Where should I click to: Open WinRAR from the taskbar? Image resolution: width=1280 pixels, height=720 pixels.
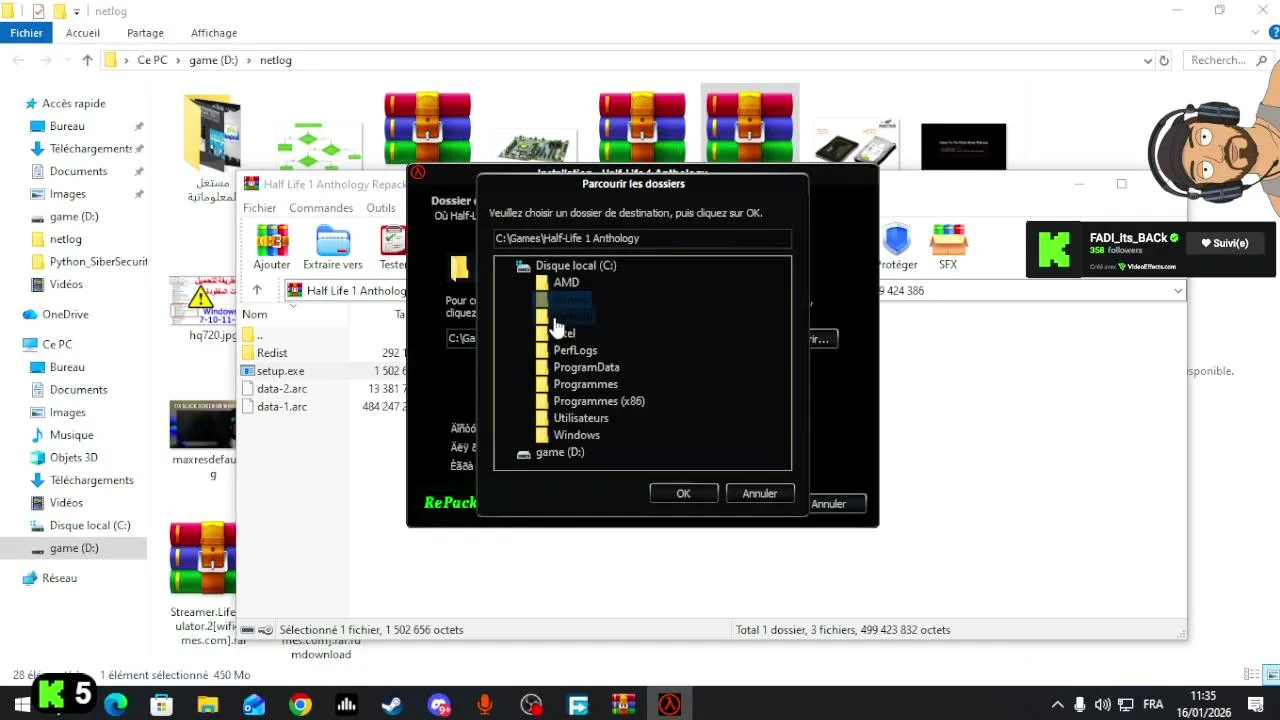[x=623, y=705]
